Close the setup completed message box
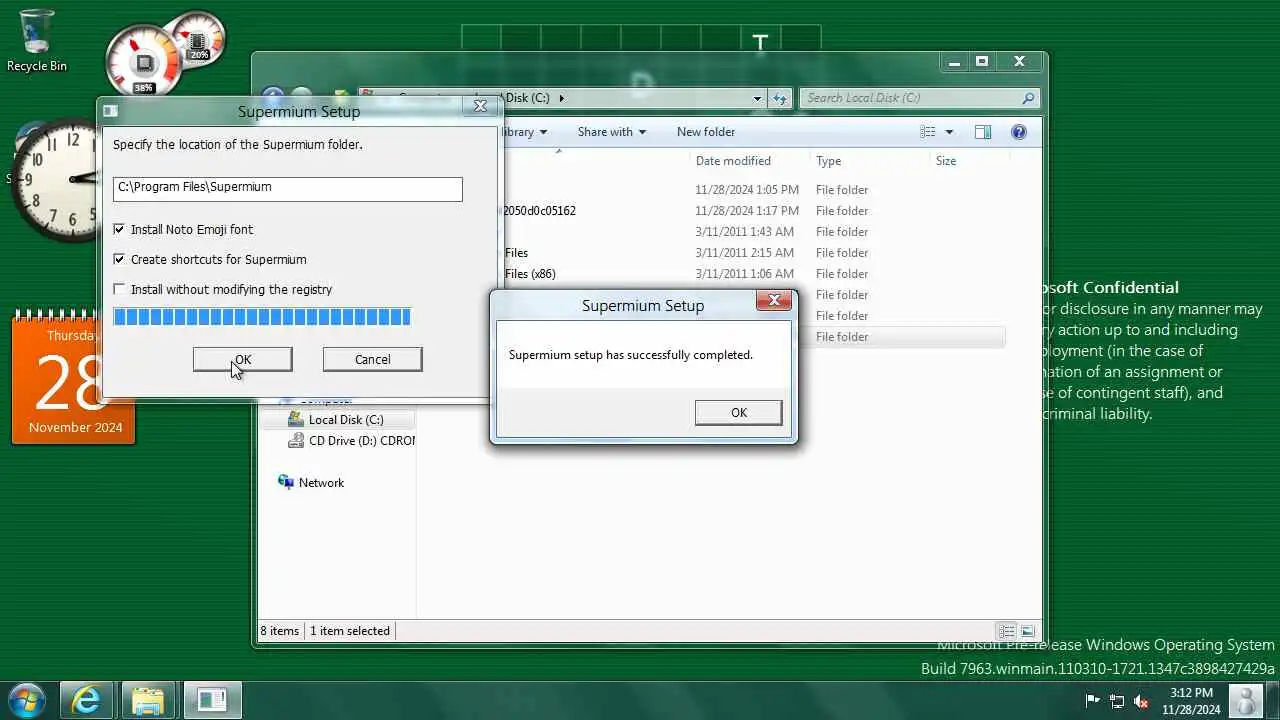This screenshot has width=1280, height=720. coord(774,300)
